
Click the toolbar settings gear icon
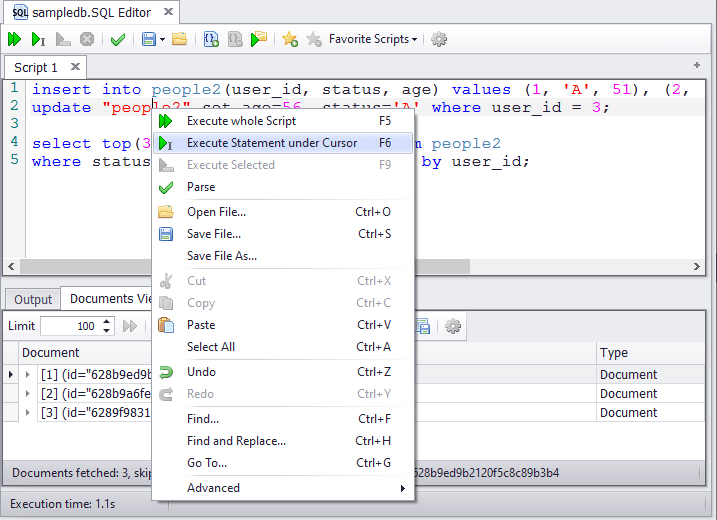click(x=439, y=39)
